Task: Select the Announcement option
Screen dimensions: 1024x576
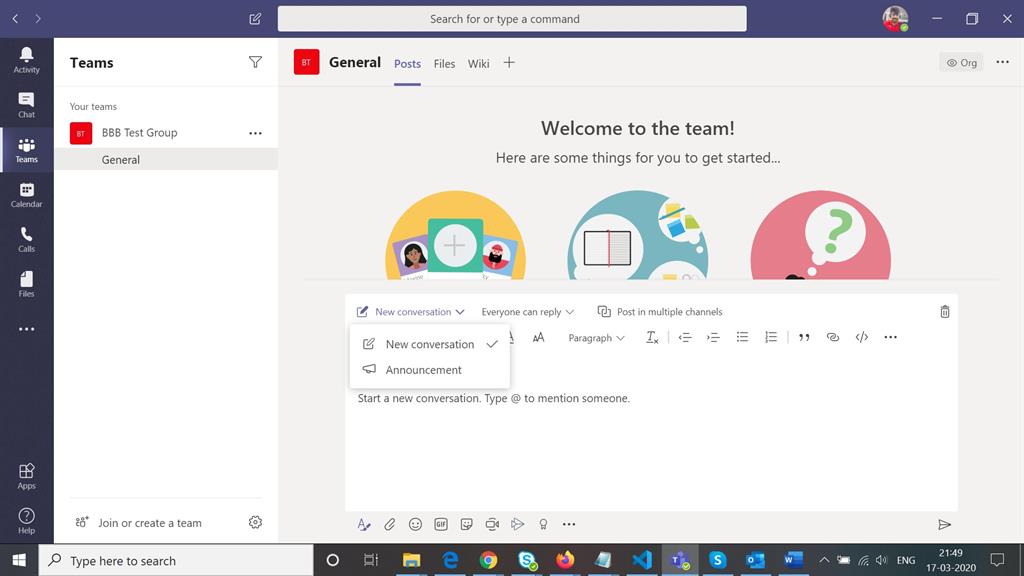Action: 424,369
